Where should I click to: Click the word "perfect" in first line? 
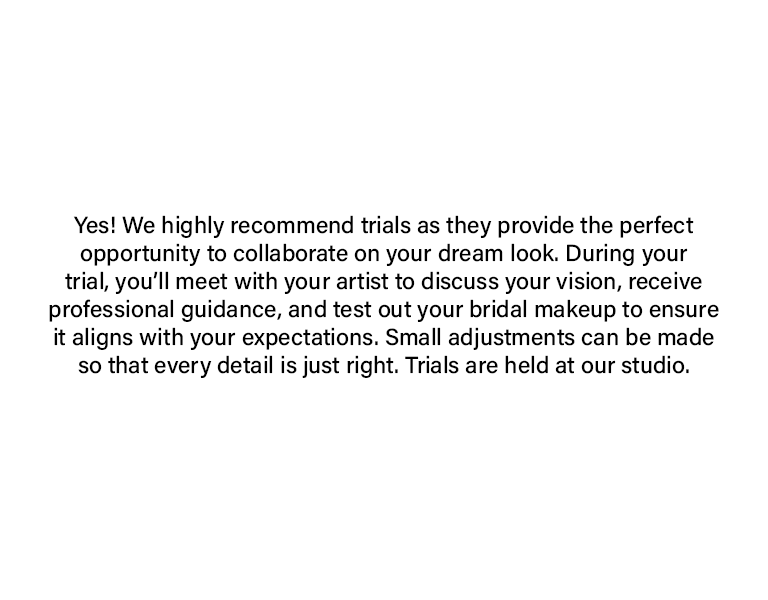point(655,225)
